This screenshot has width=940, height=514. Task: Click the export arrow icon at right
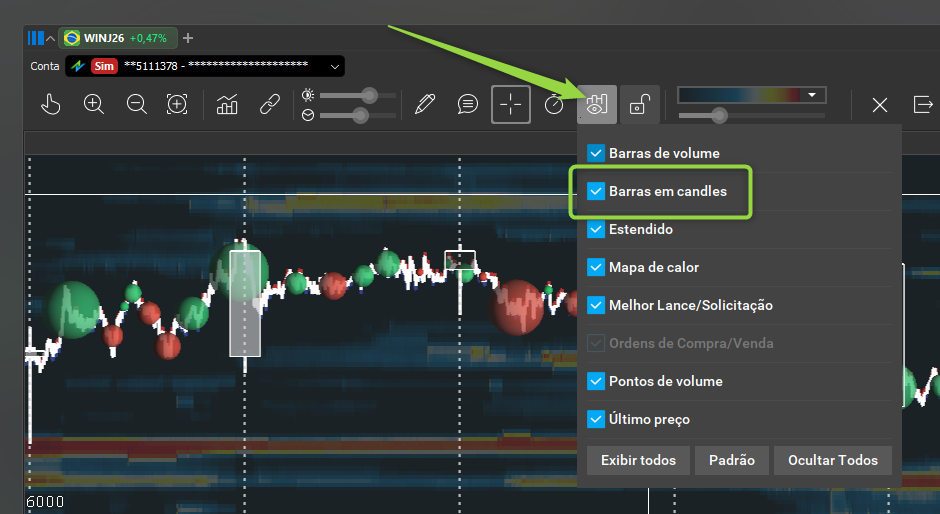(x=923, y=104)
